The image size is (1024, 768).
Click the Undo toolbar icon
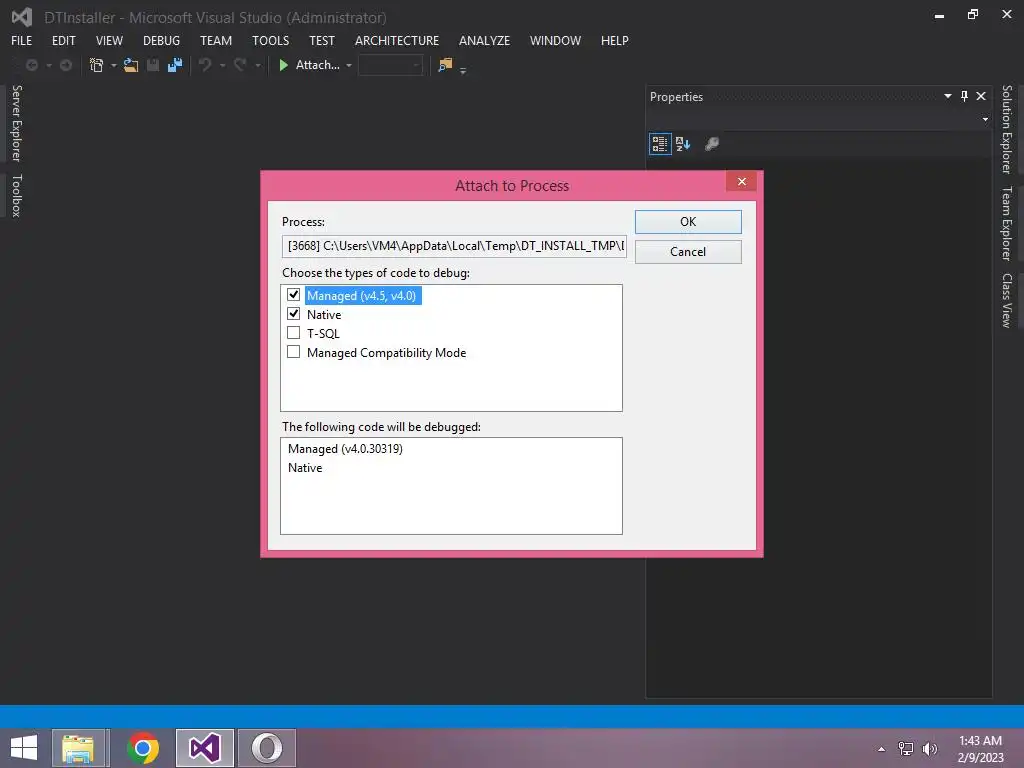205,65
